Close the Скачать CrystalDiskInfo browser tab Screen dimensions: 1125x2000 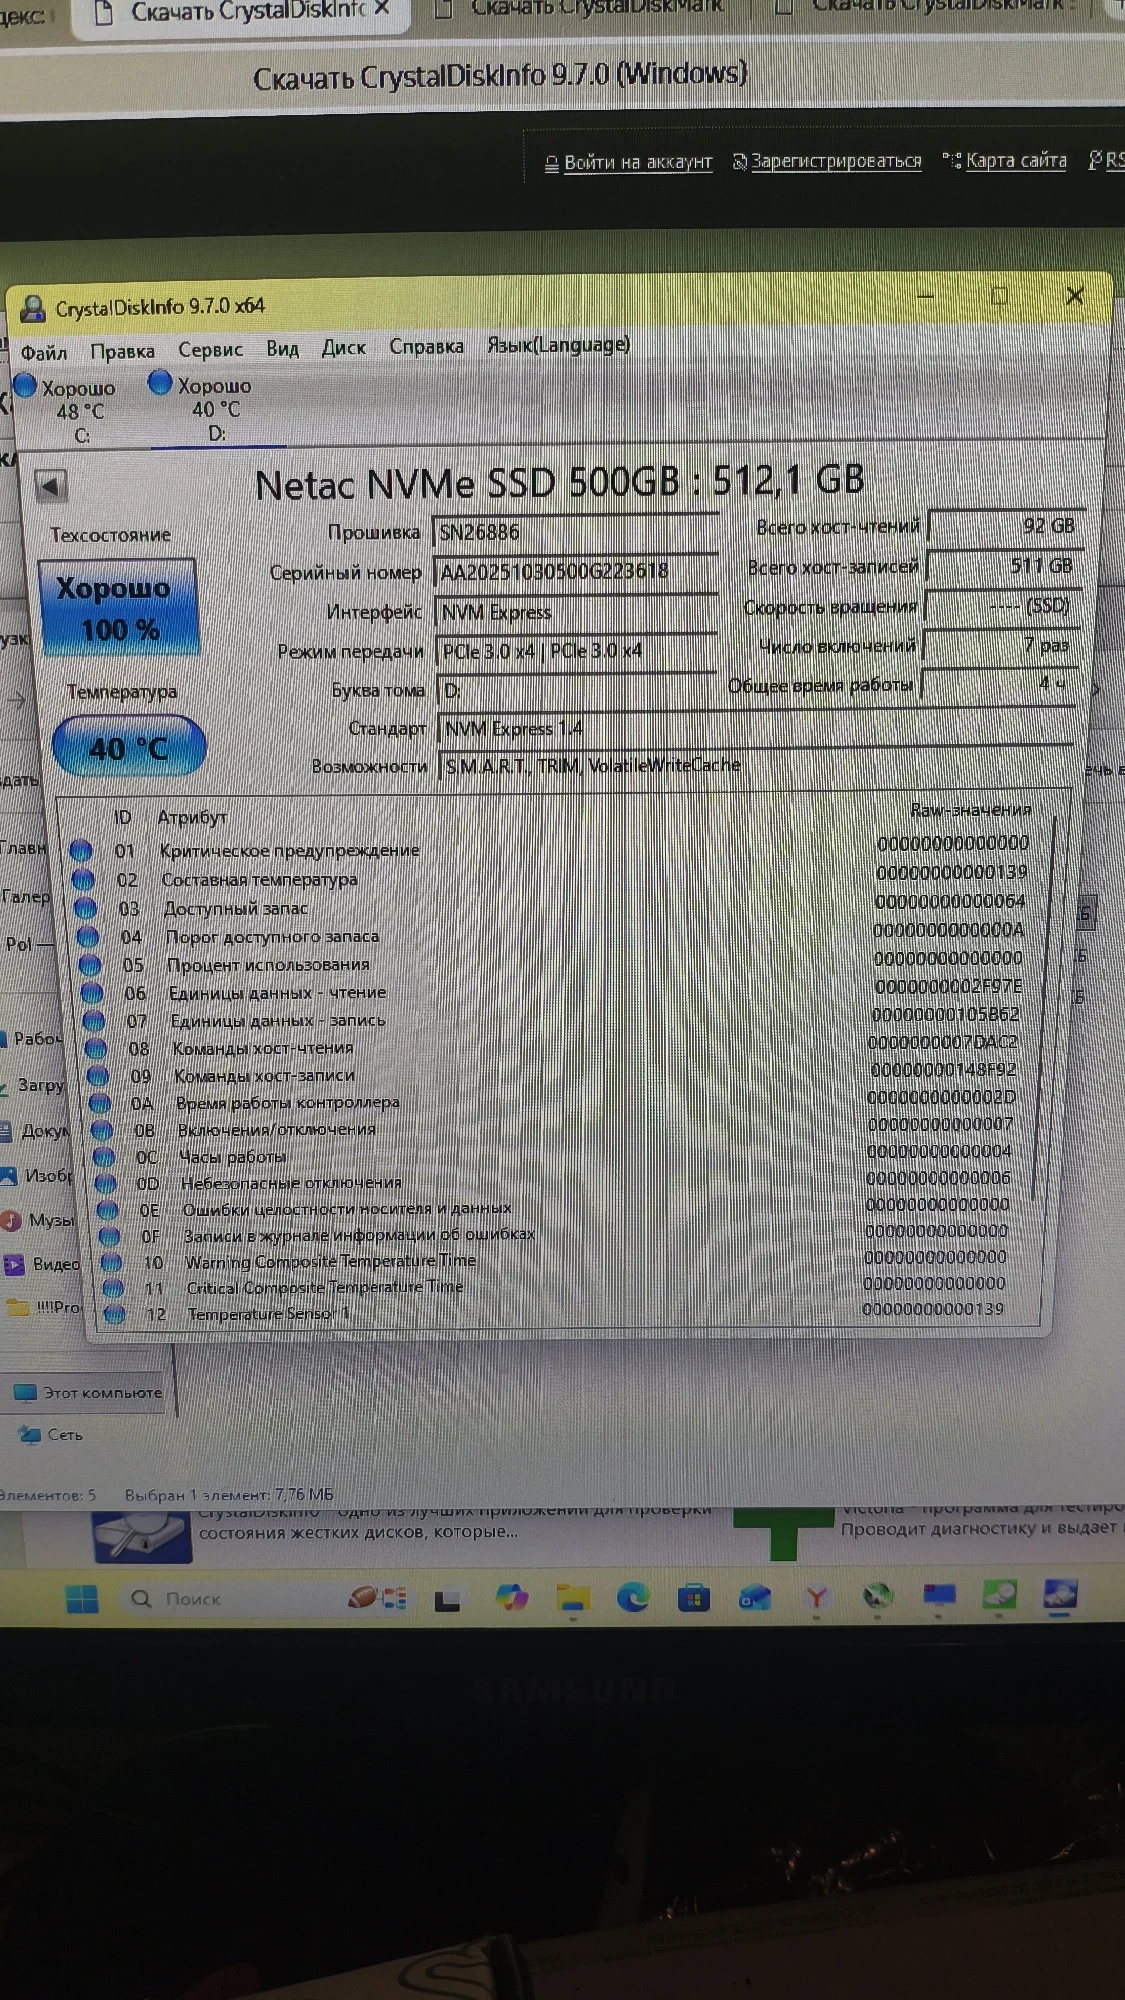(381, 9)
